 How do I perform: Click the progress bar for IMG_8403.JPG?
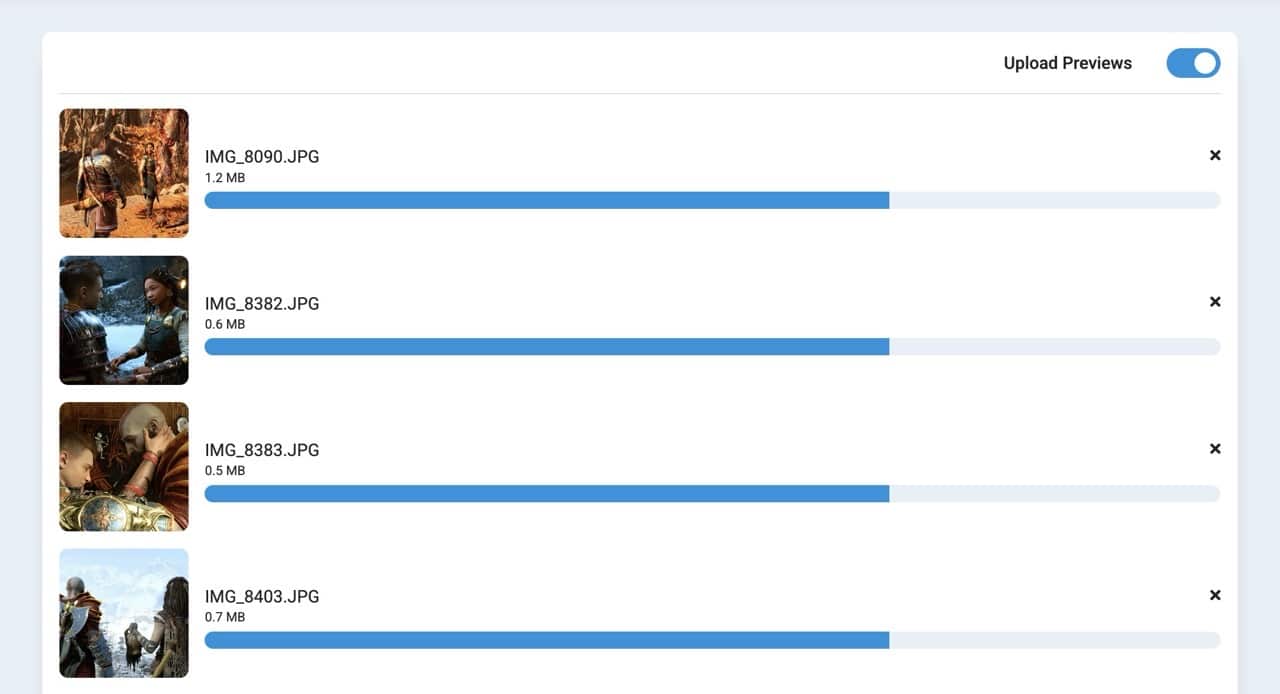pos(712,640)
